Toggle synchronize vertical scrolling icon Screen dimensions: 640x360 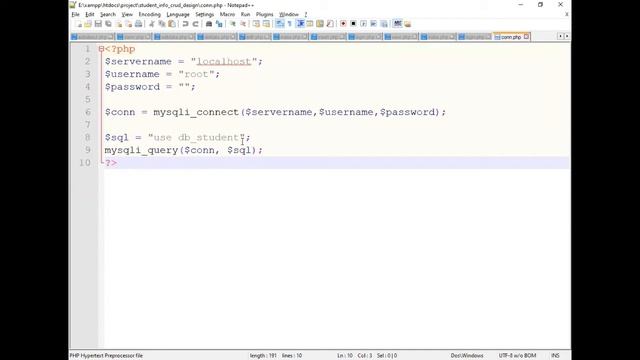click(x=256, y=24)
